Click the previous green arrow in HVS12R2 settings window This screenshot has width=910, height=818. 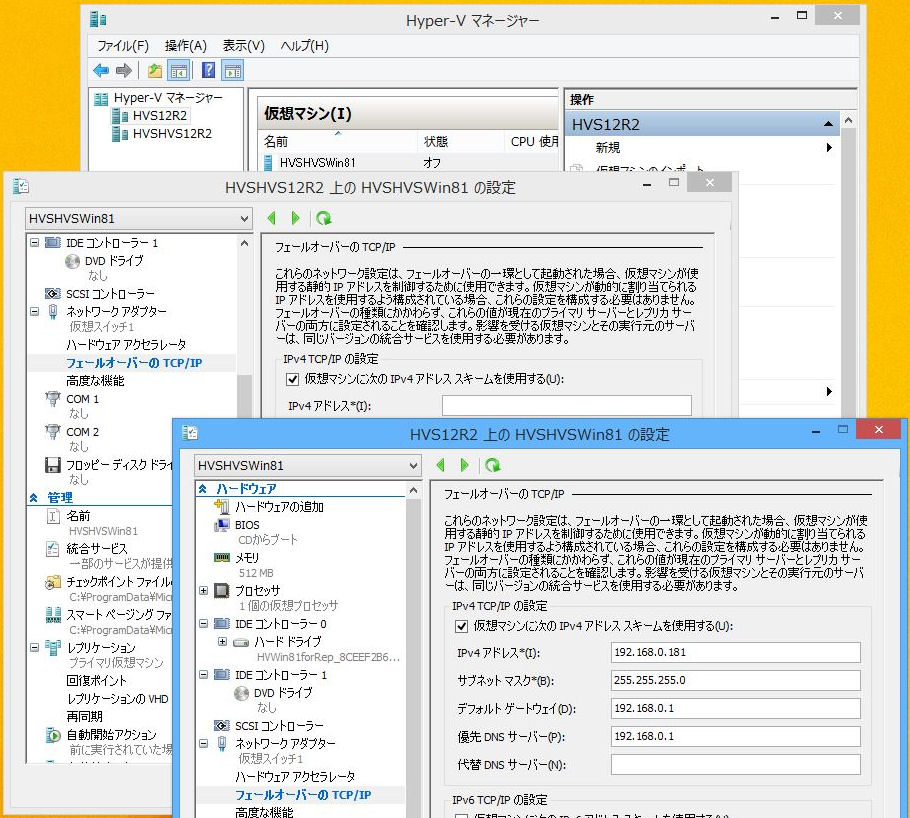[440, 465]
